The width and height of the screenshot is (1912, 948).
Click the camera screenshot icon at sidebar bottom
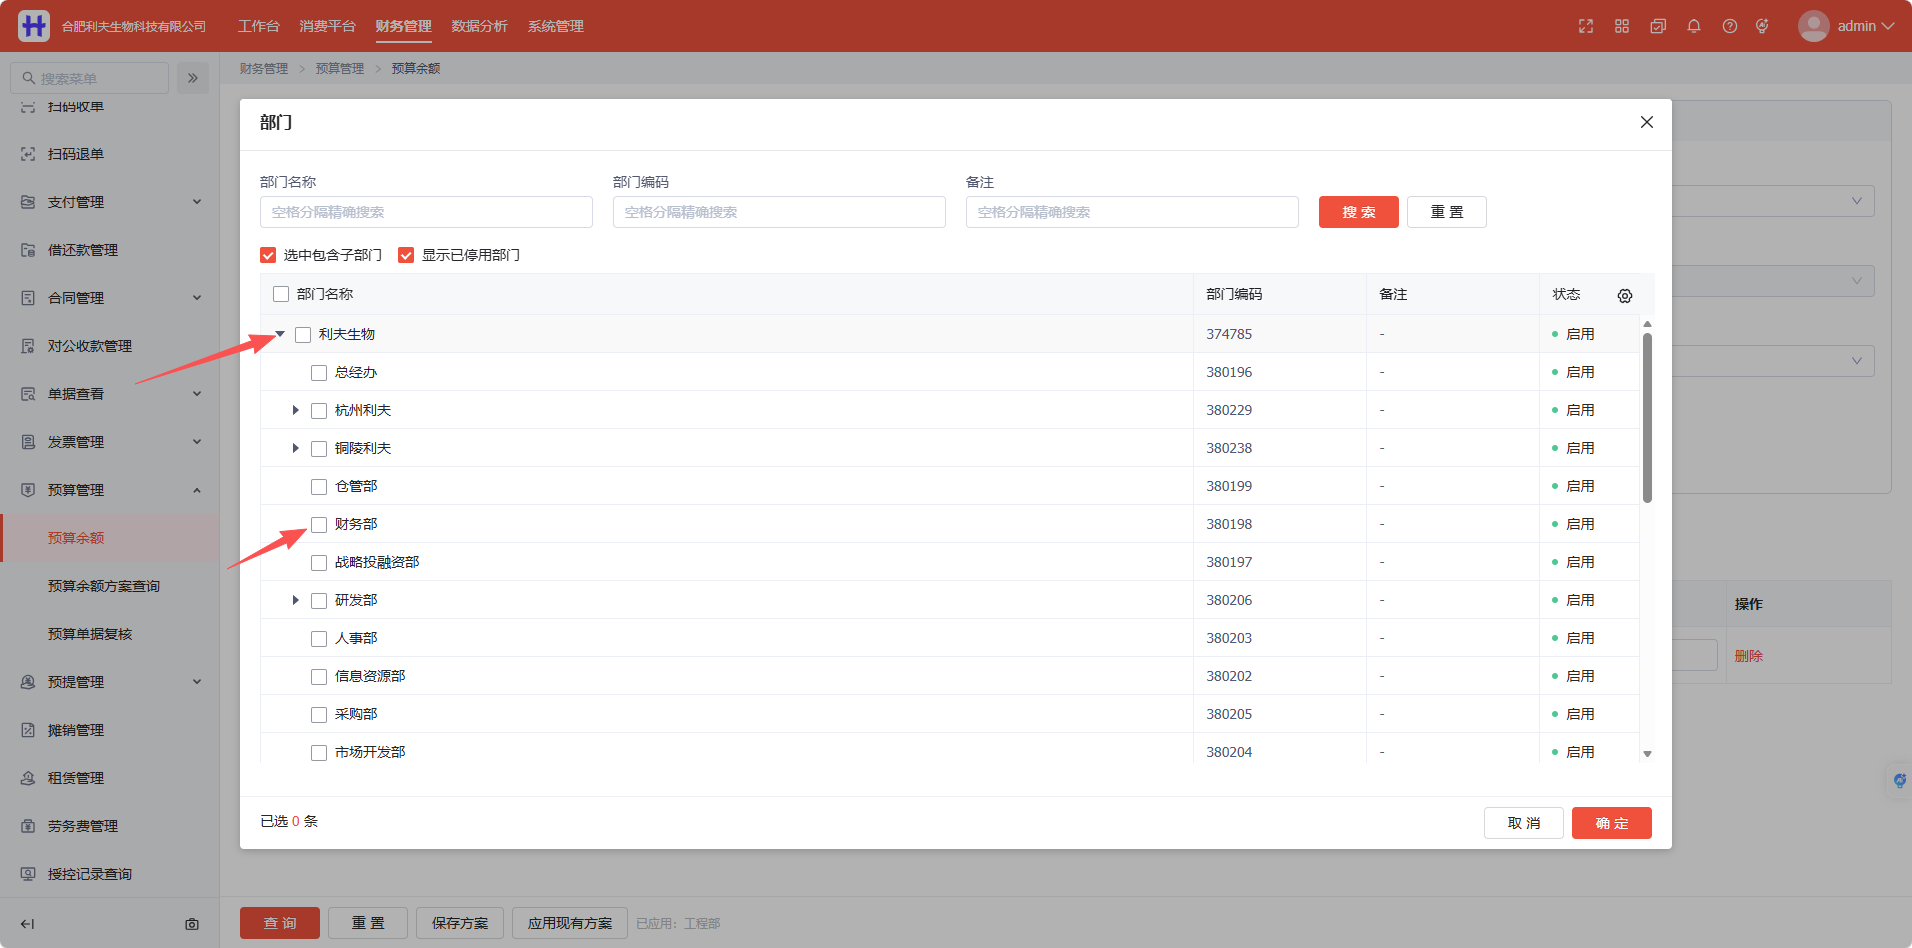(192, 924)
